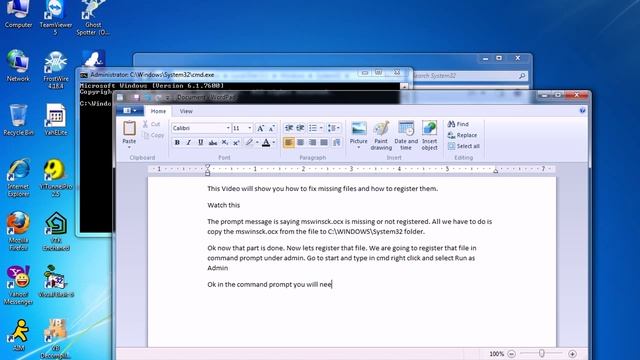Open the paragraph settings dialog icon

coord(336,142)
